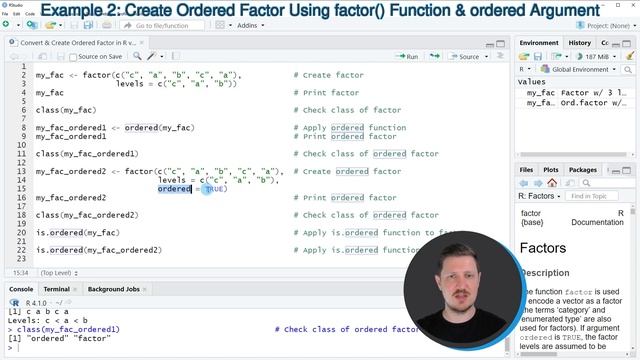Switch to the Files tab
The height and width of the screenshot is (360, 640).
coord(526,170)
